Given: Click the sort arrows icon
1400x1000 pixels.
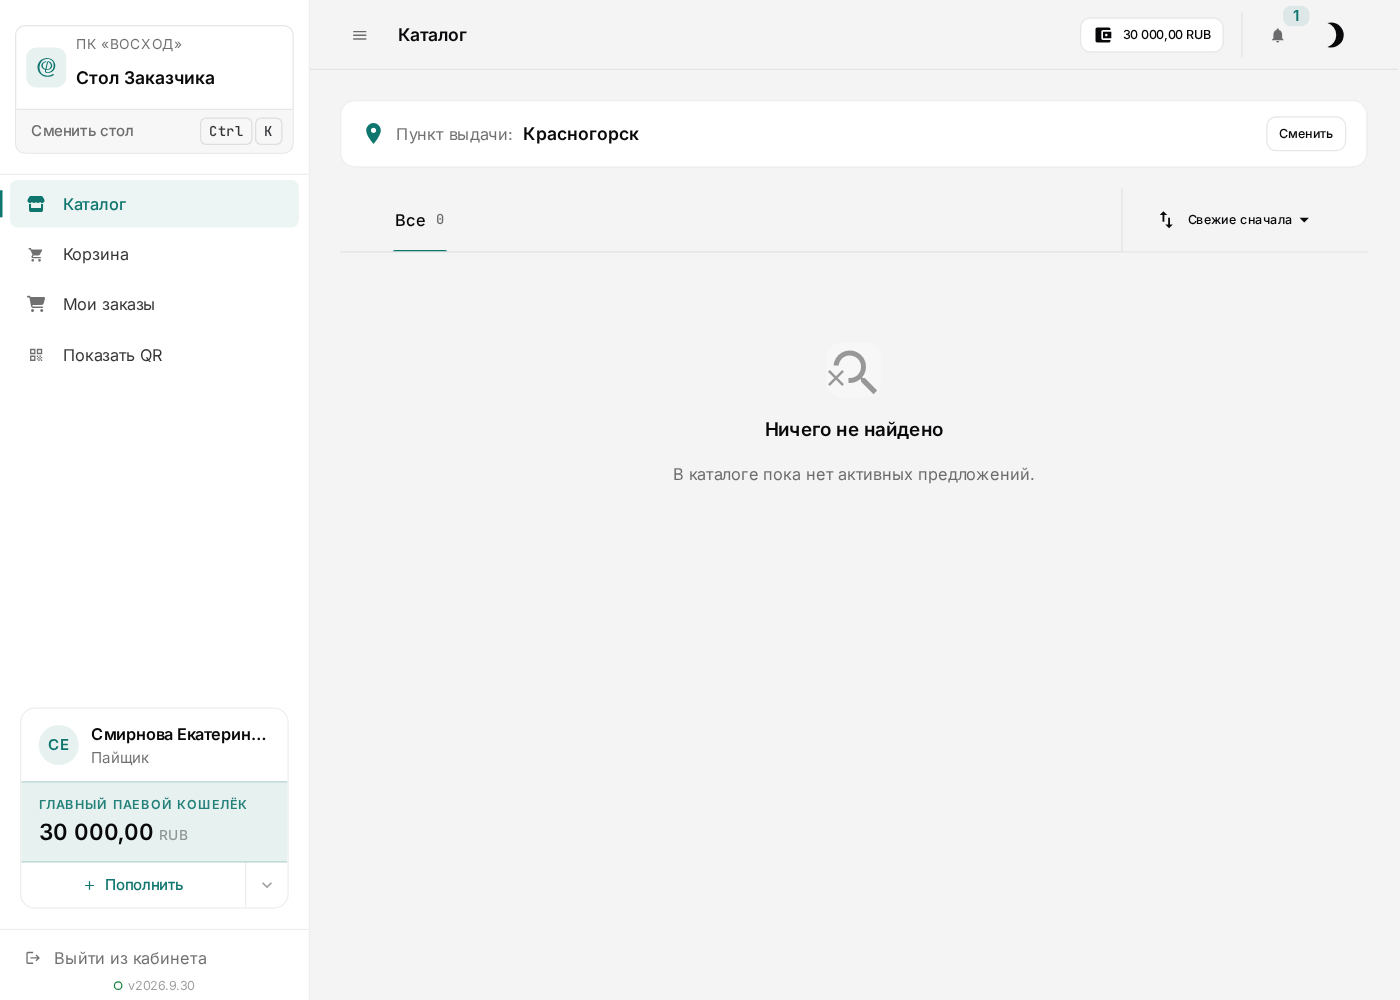Looking at the screenshot, I should [1166, 220].
